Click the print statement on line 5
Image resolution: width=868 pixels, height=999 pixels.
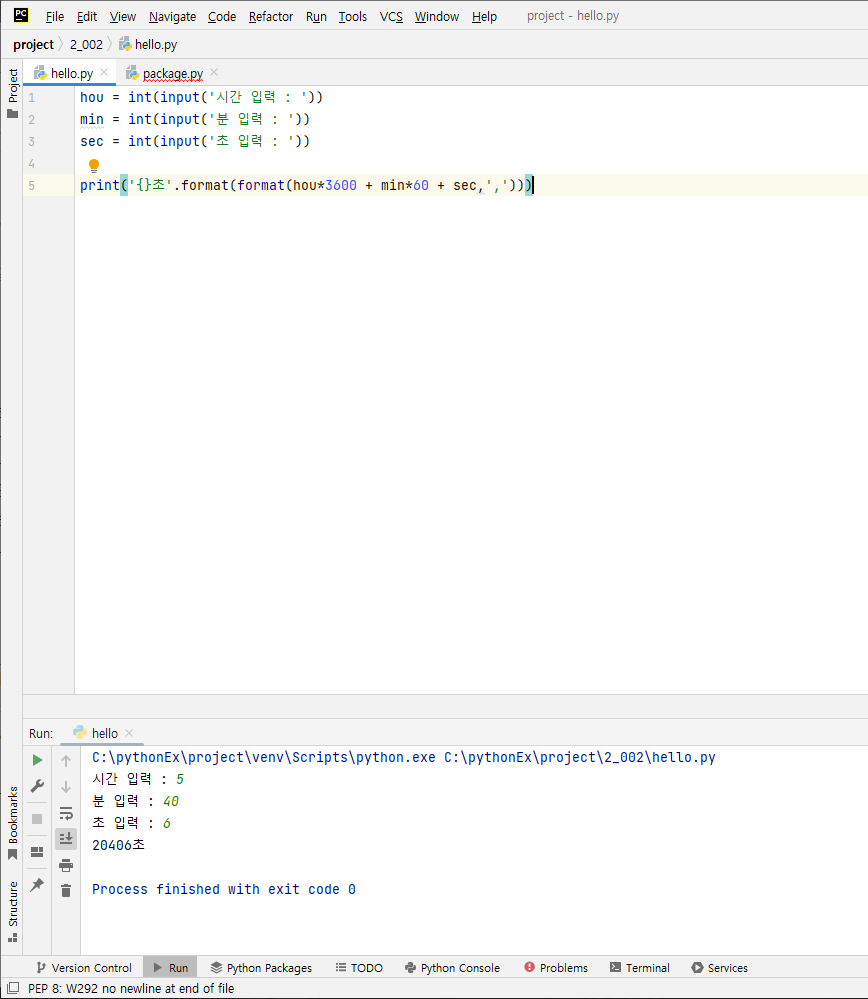306,185
